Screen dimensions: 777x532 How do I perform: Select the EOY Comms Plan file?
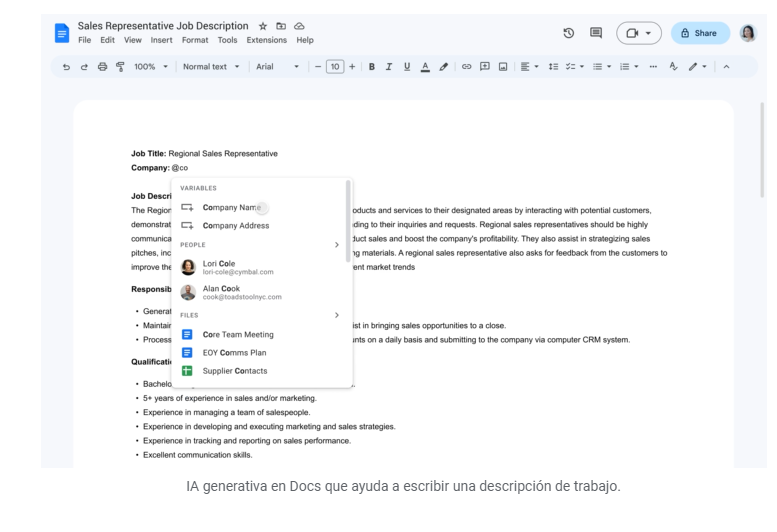[262, 353]
